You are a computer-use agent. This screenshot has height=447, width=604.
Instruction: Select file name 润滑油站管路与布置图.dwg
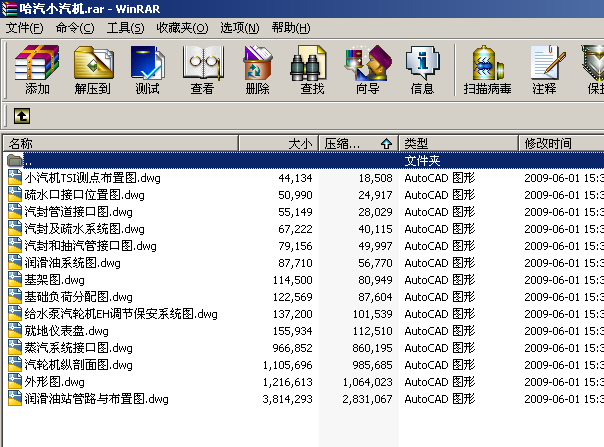click(96, 398)
